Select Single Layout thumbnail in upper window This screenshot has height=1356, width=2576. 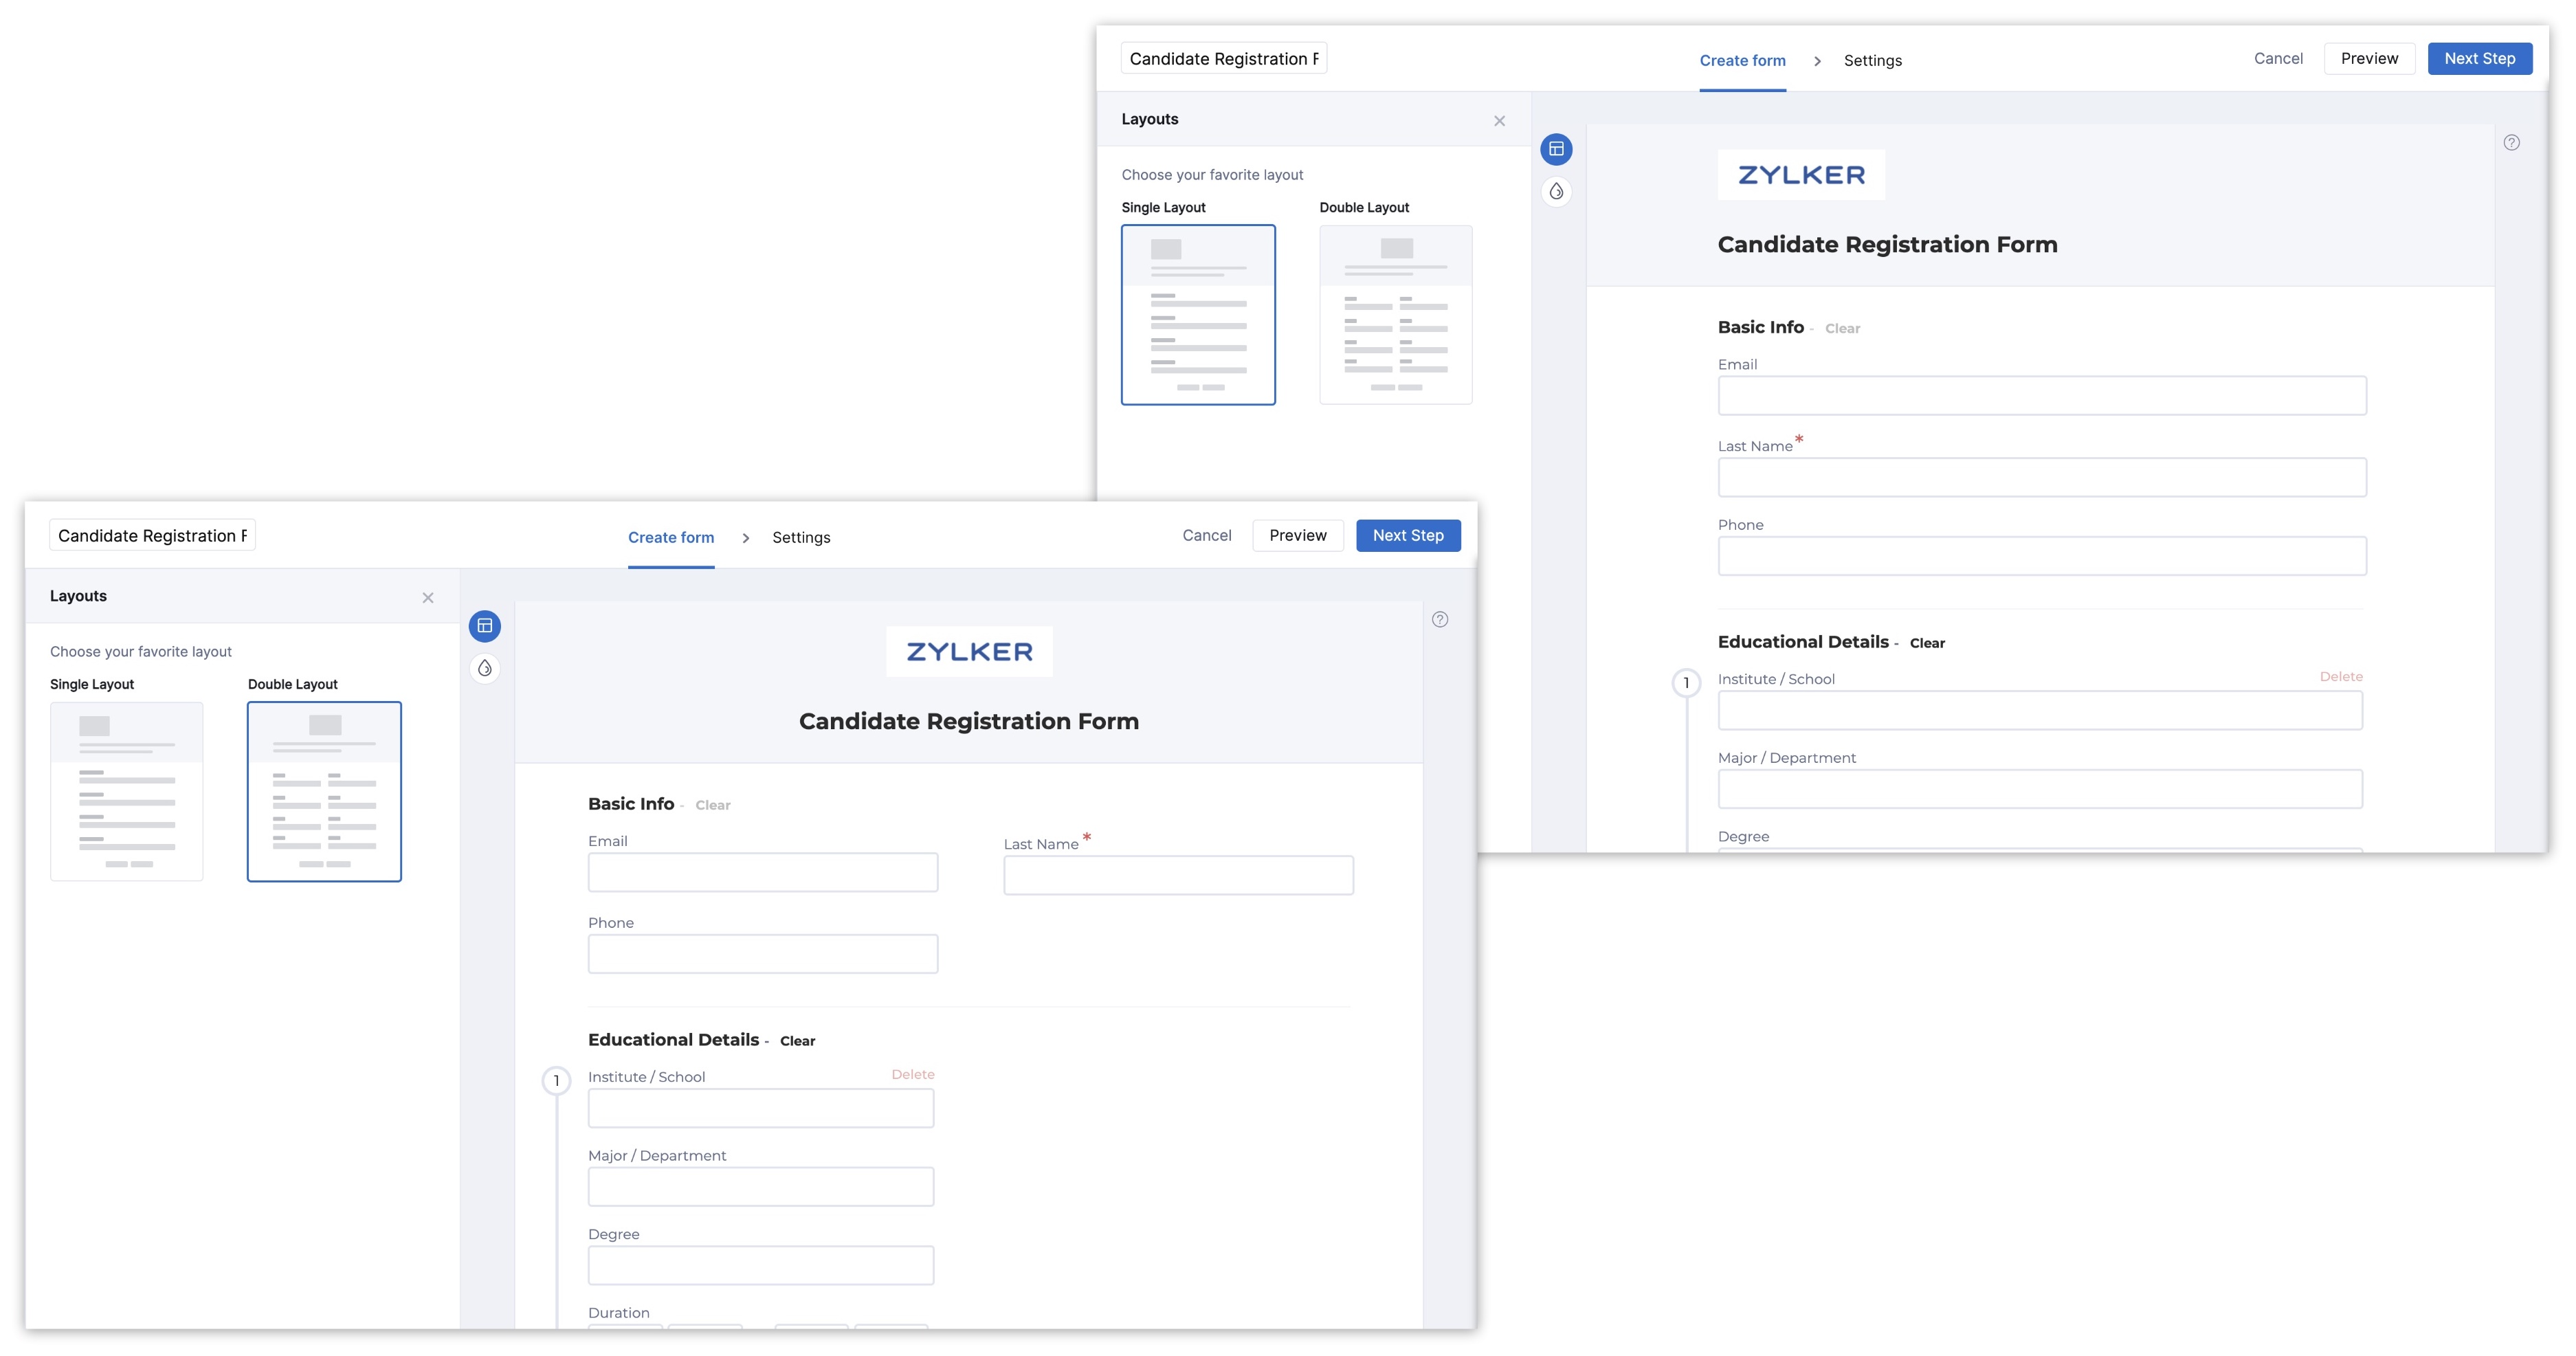click(x=1198, y=315)
